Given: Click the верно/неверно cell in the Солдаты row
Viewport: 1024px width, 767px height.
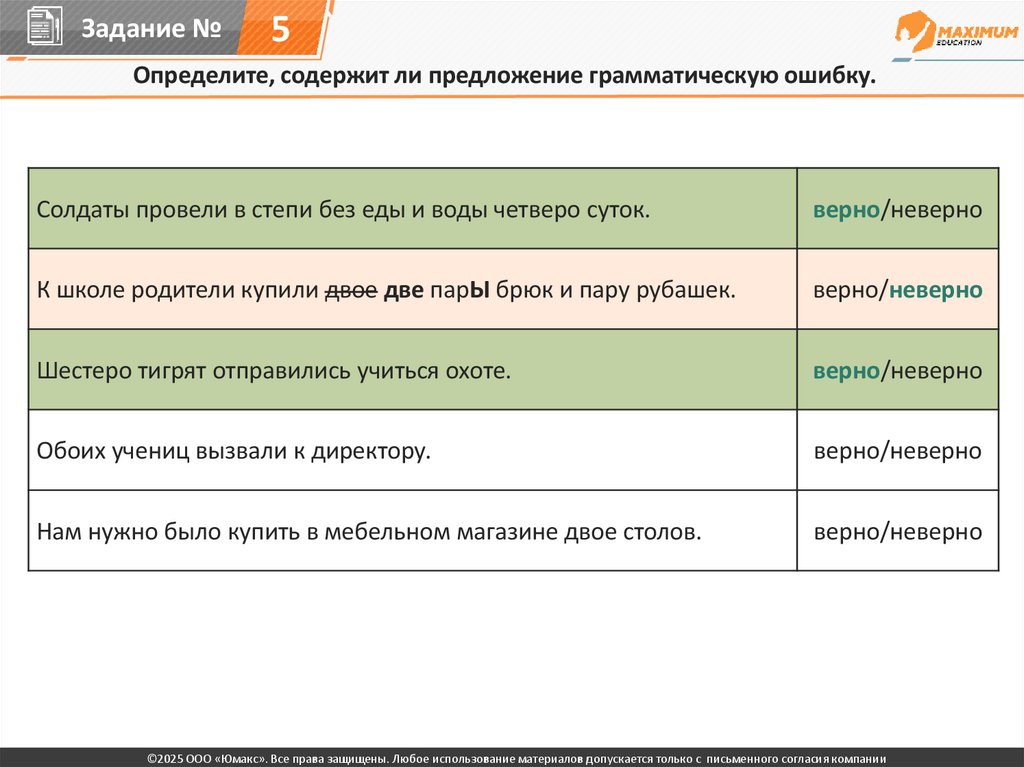Looking at the screenshot, I should click(897, 210).
